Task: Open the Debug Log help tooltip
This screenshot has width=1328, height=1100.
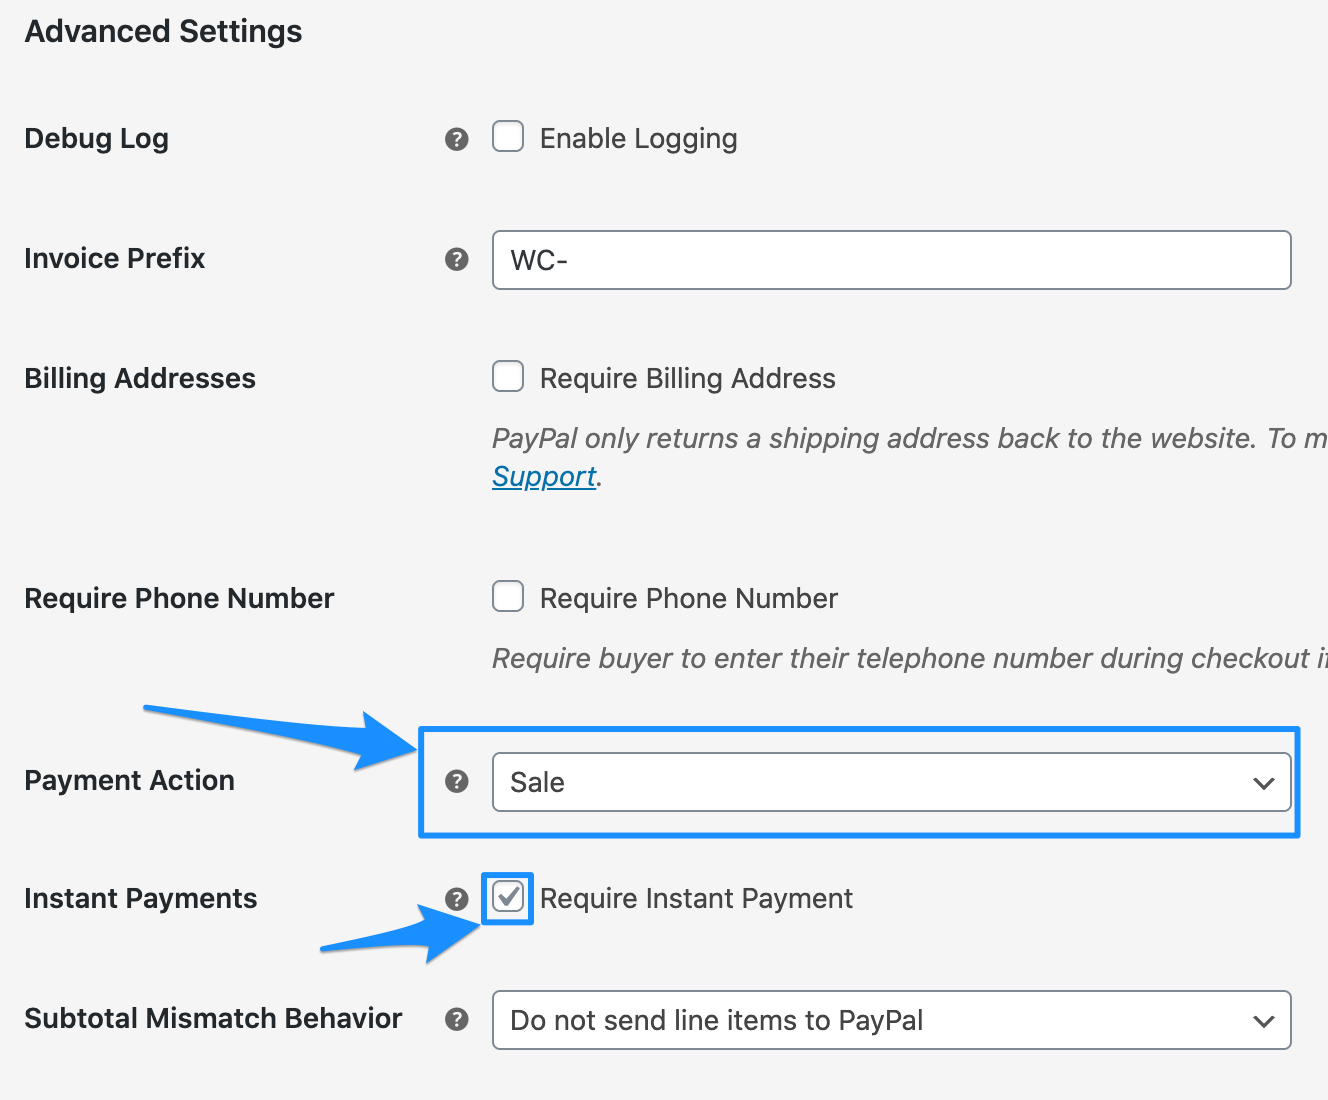Action: 457,139
